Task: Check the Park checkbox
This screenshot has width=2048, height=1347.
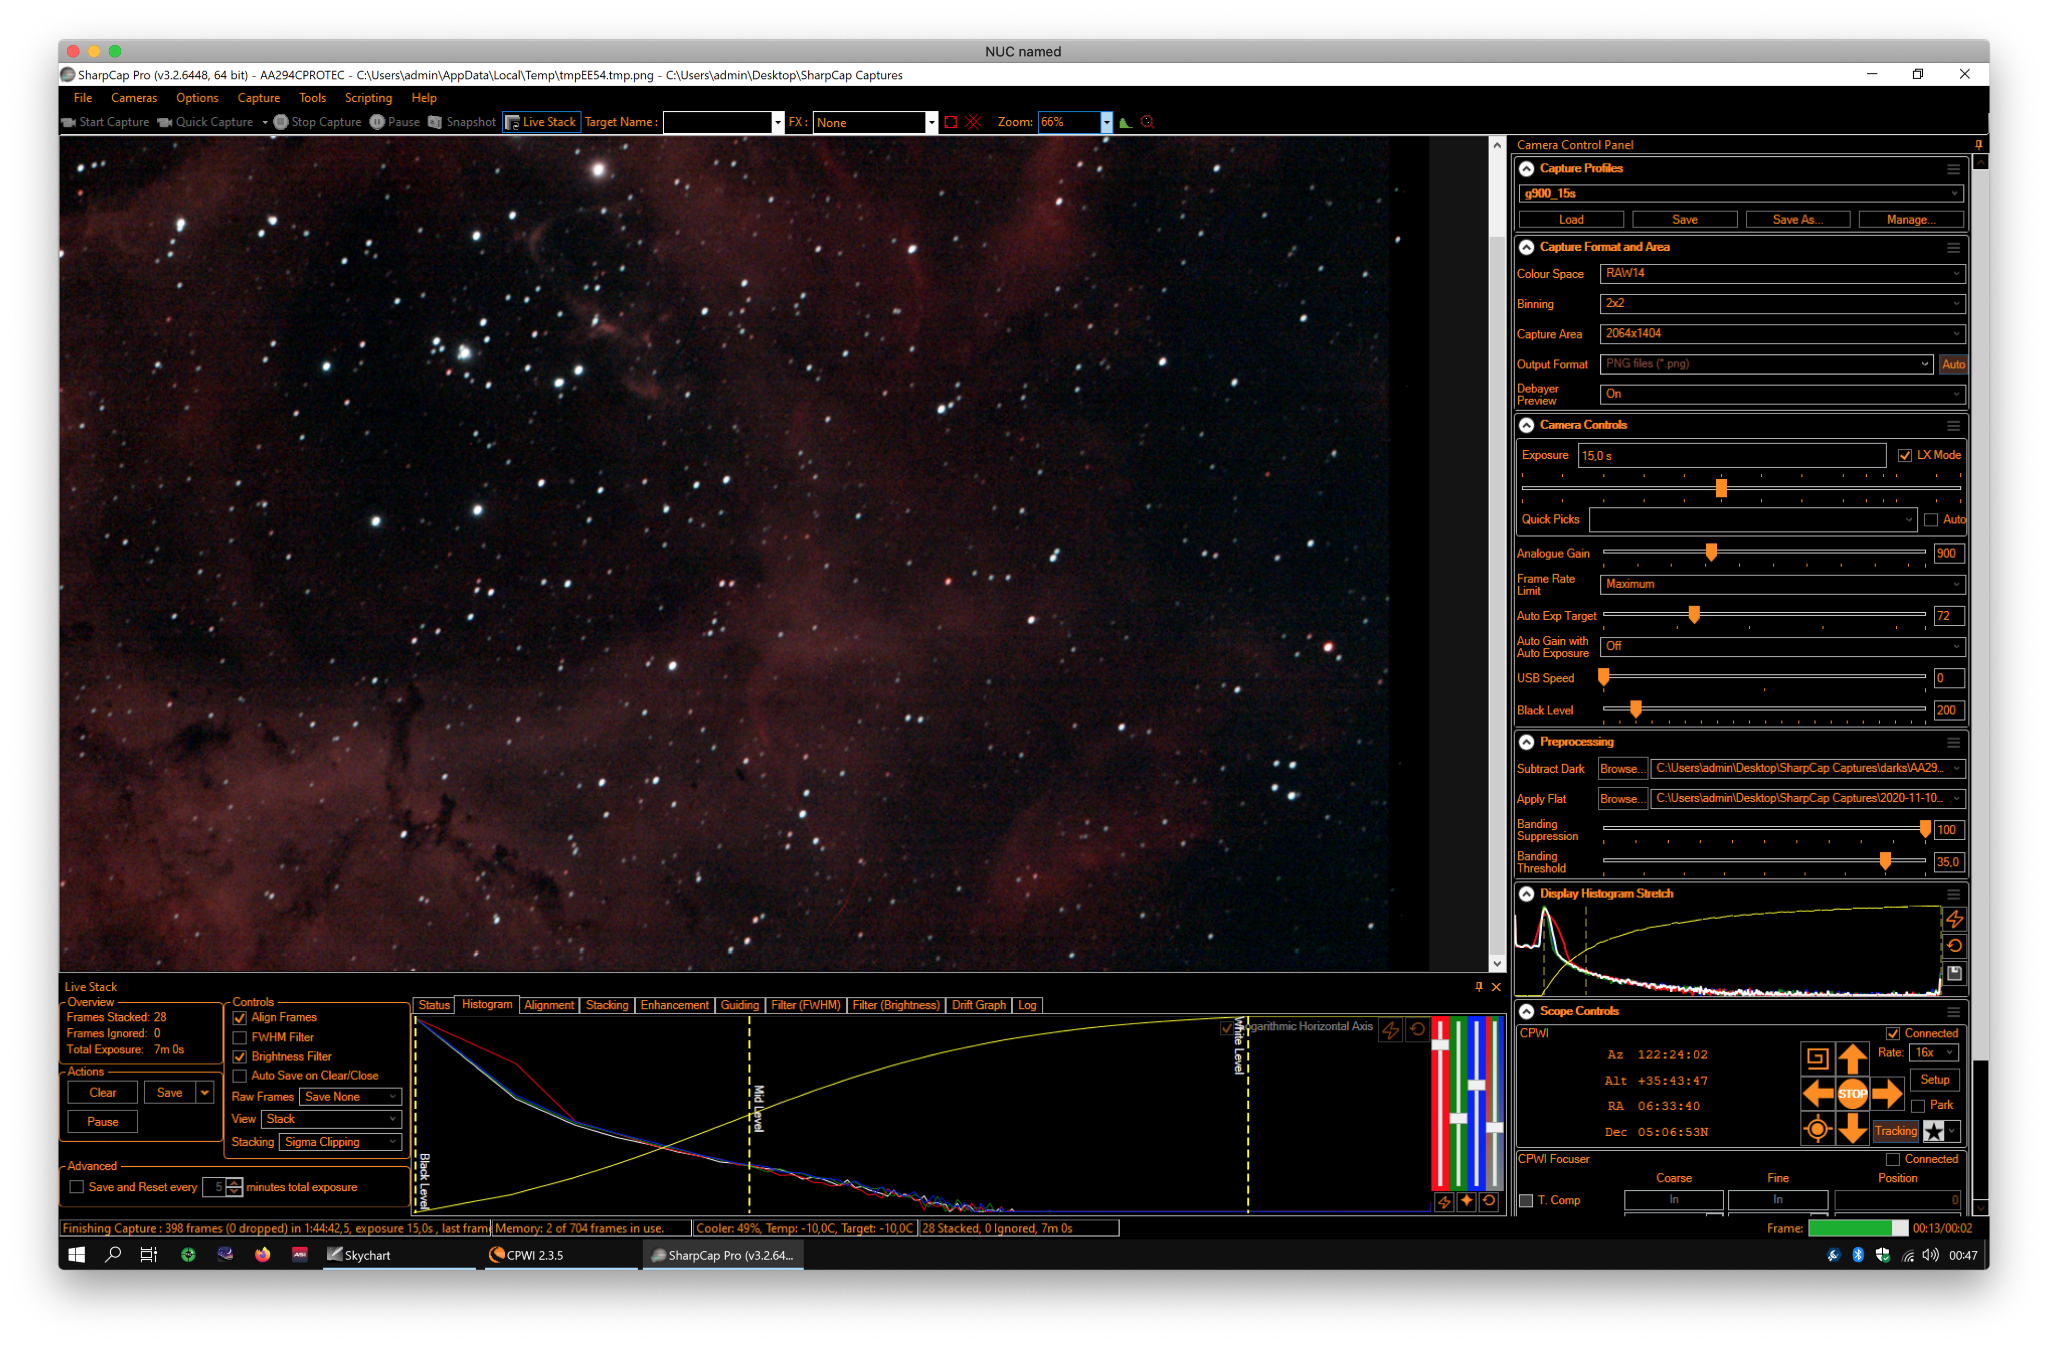Action: pyautogui.click(x=1918, y=1106)
